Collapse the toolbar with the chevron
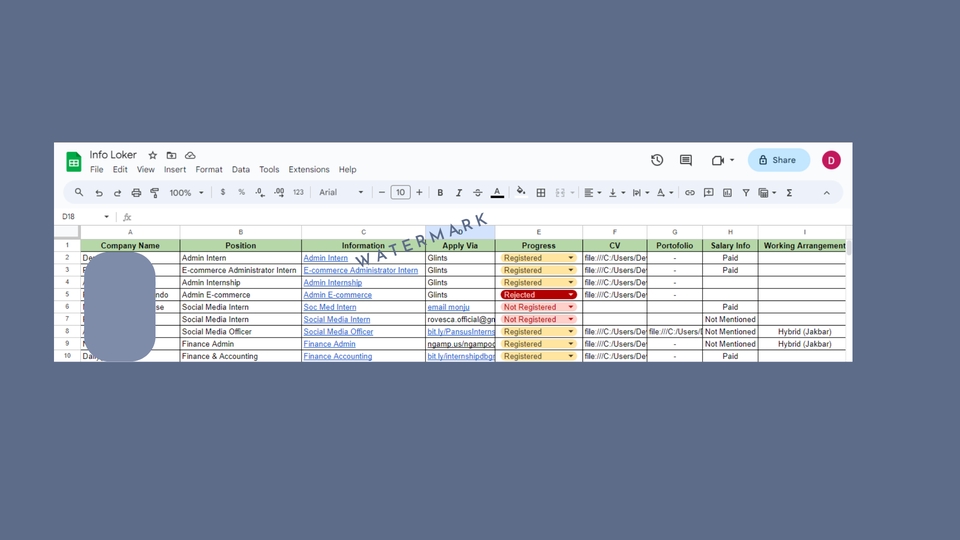 (827, 193)
